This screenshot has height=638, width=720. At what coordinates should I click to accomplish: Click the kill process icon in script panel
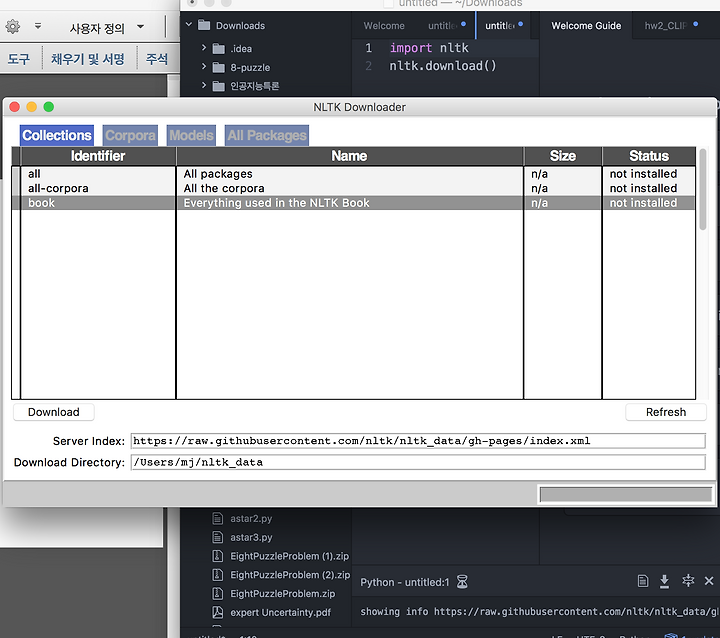[687, 581]
